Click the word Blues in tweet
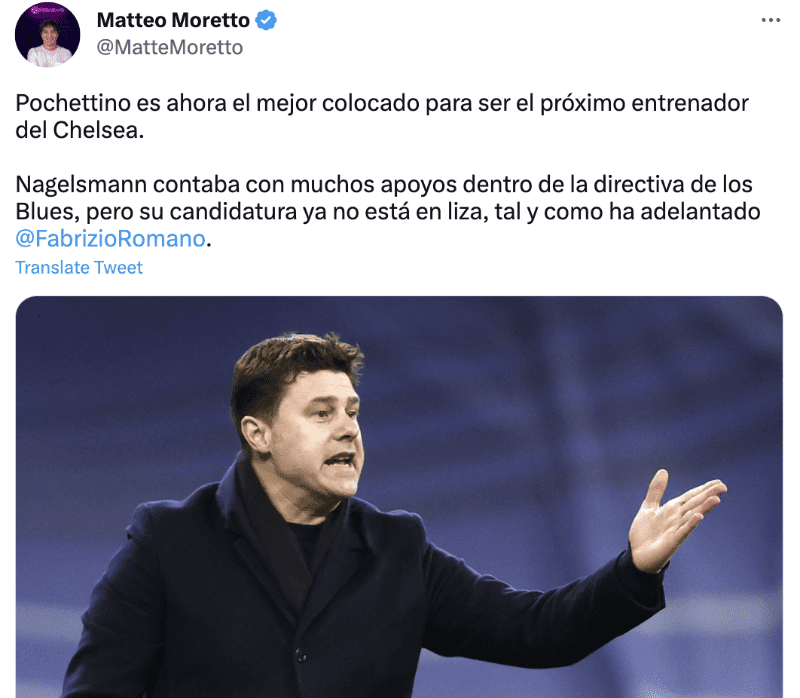Viewport: 800px width, 698px height. 46,212
